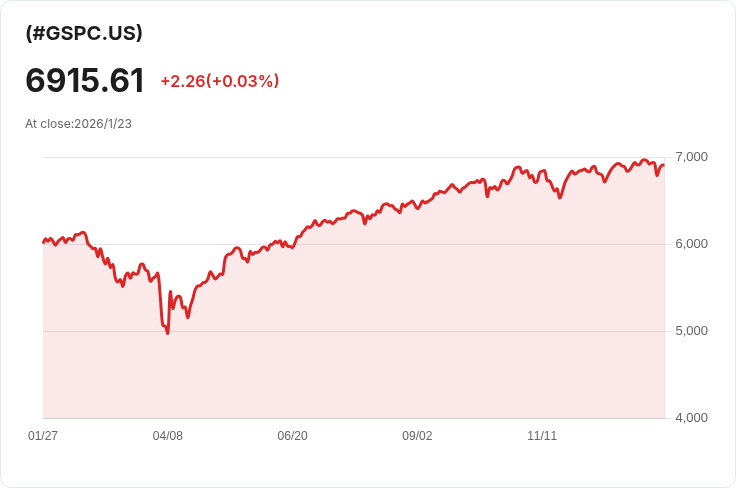
Task: Click the +2.26(+0.03%) change indicator
Action: pyautogui.click(x=220, y=81)
